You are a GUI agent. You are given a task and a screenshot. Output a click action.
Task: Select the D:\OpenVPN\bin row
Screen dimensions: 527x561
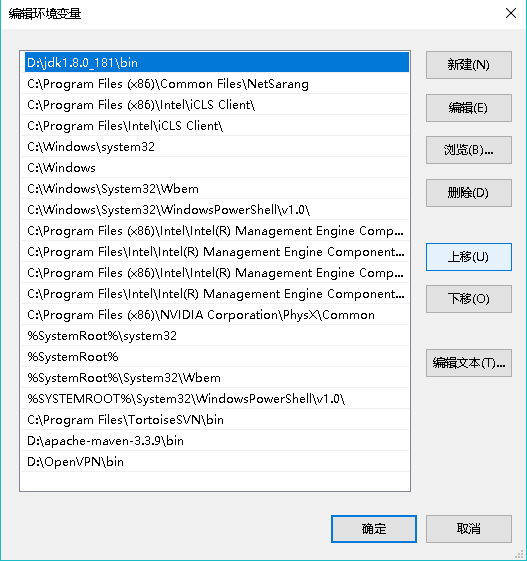(217, 462)
